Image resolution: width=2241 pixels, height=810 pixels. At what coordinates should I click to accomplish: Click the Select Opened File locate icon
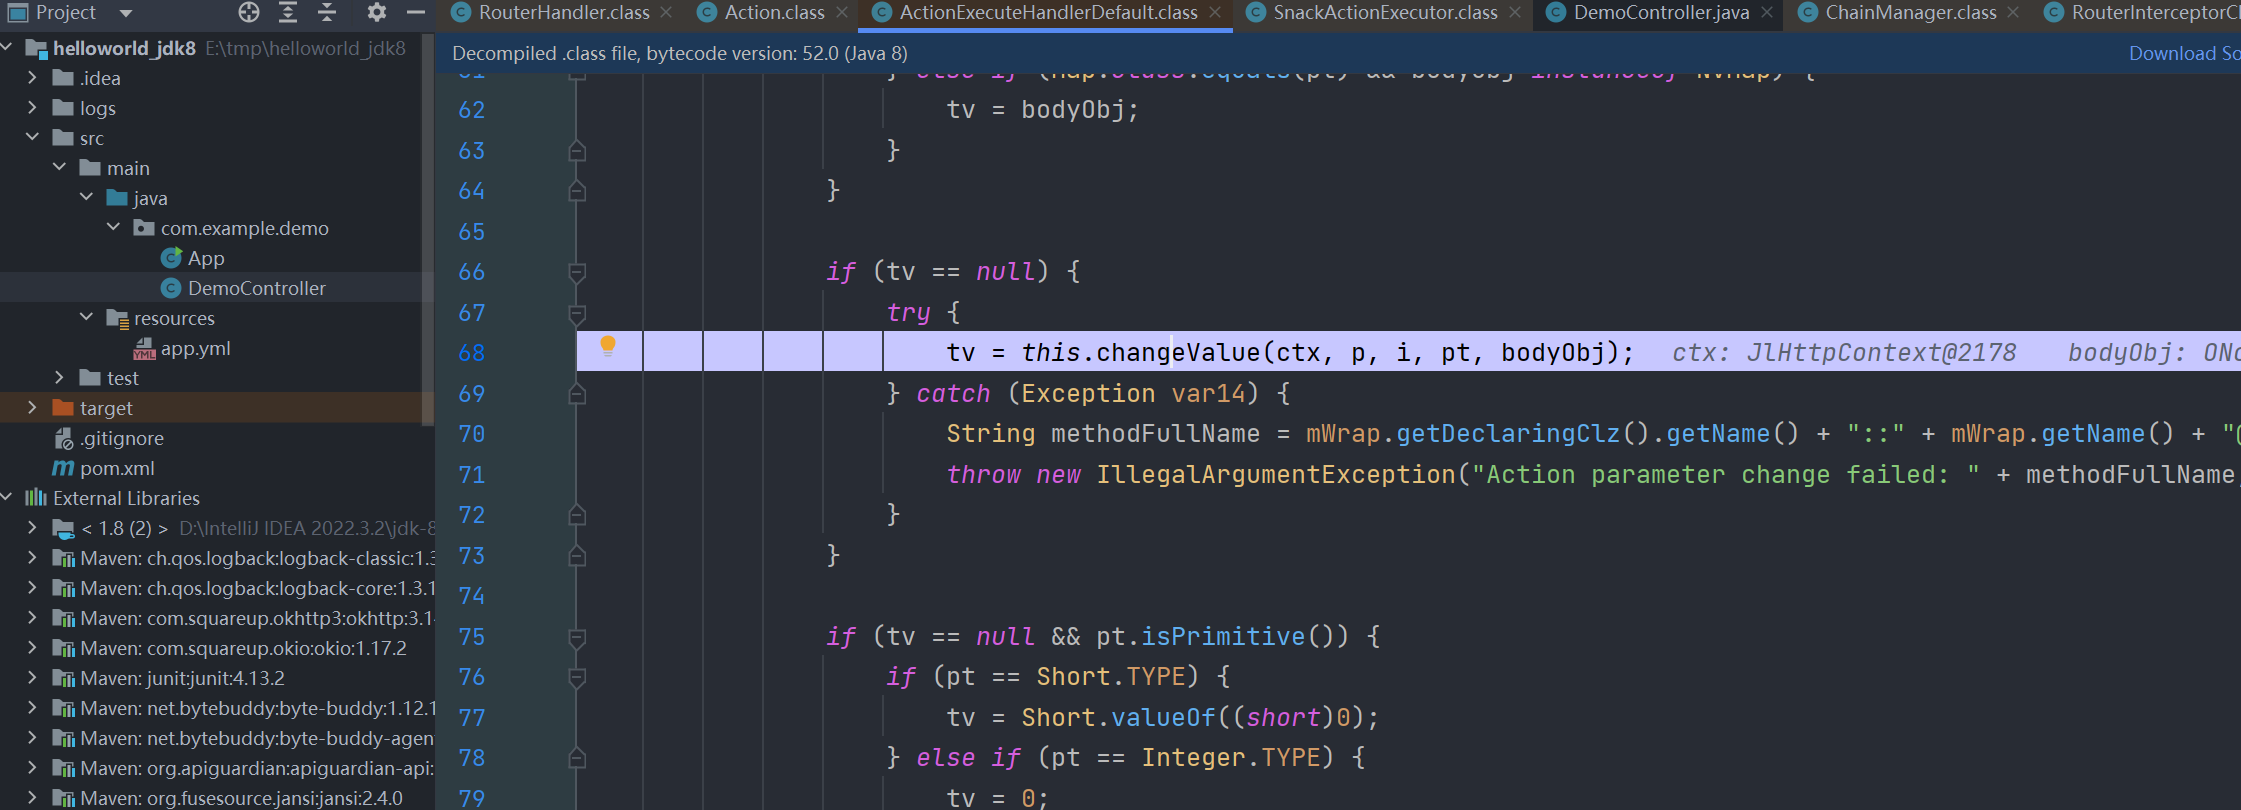tap(249, 12)
